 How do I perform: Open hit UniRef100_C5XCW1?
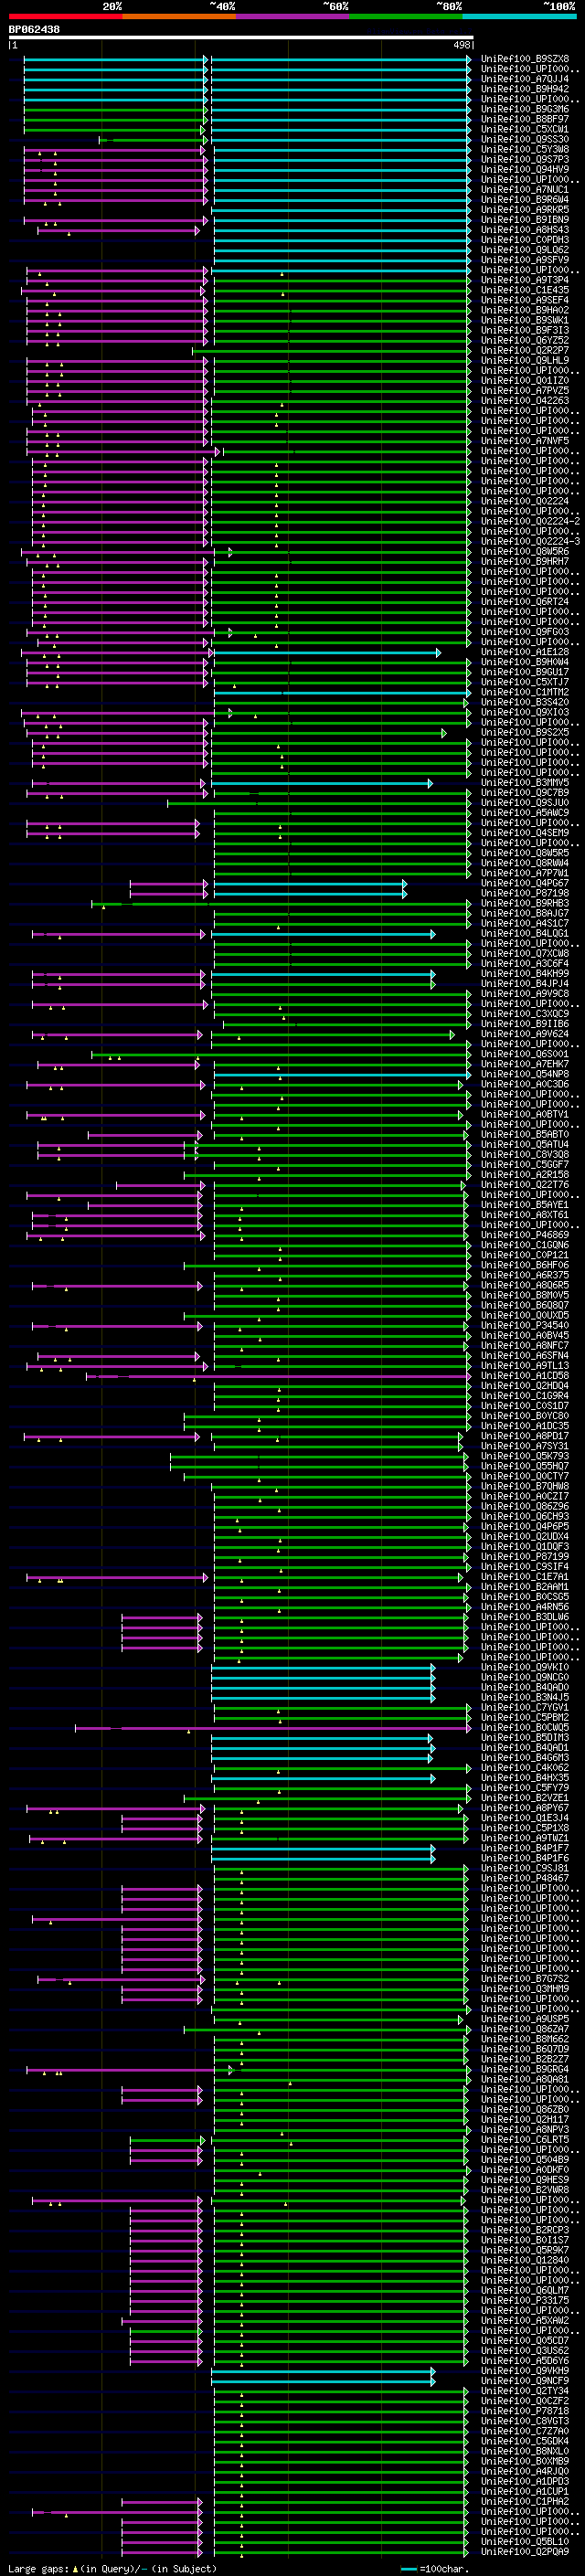[525, 129]
